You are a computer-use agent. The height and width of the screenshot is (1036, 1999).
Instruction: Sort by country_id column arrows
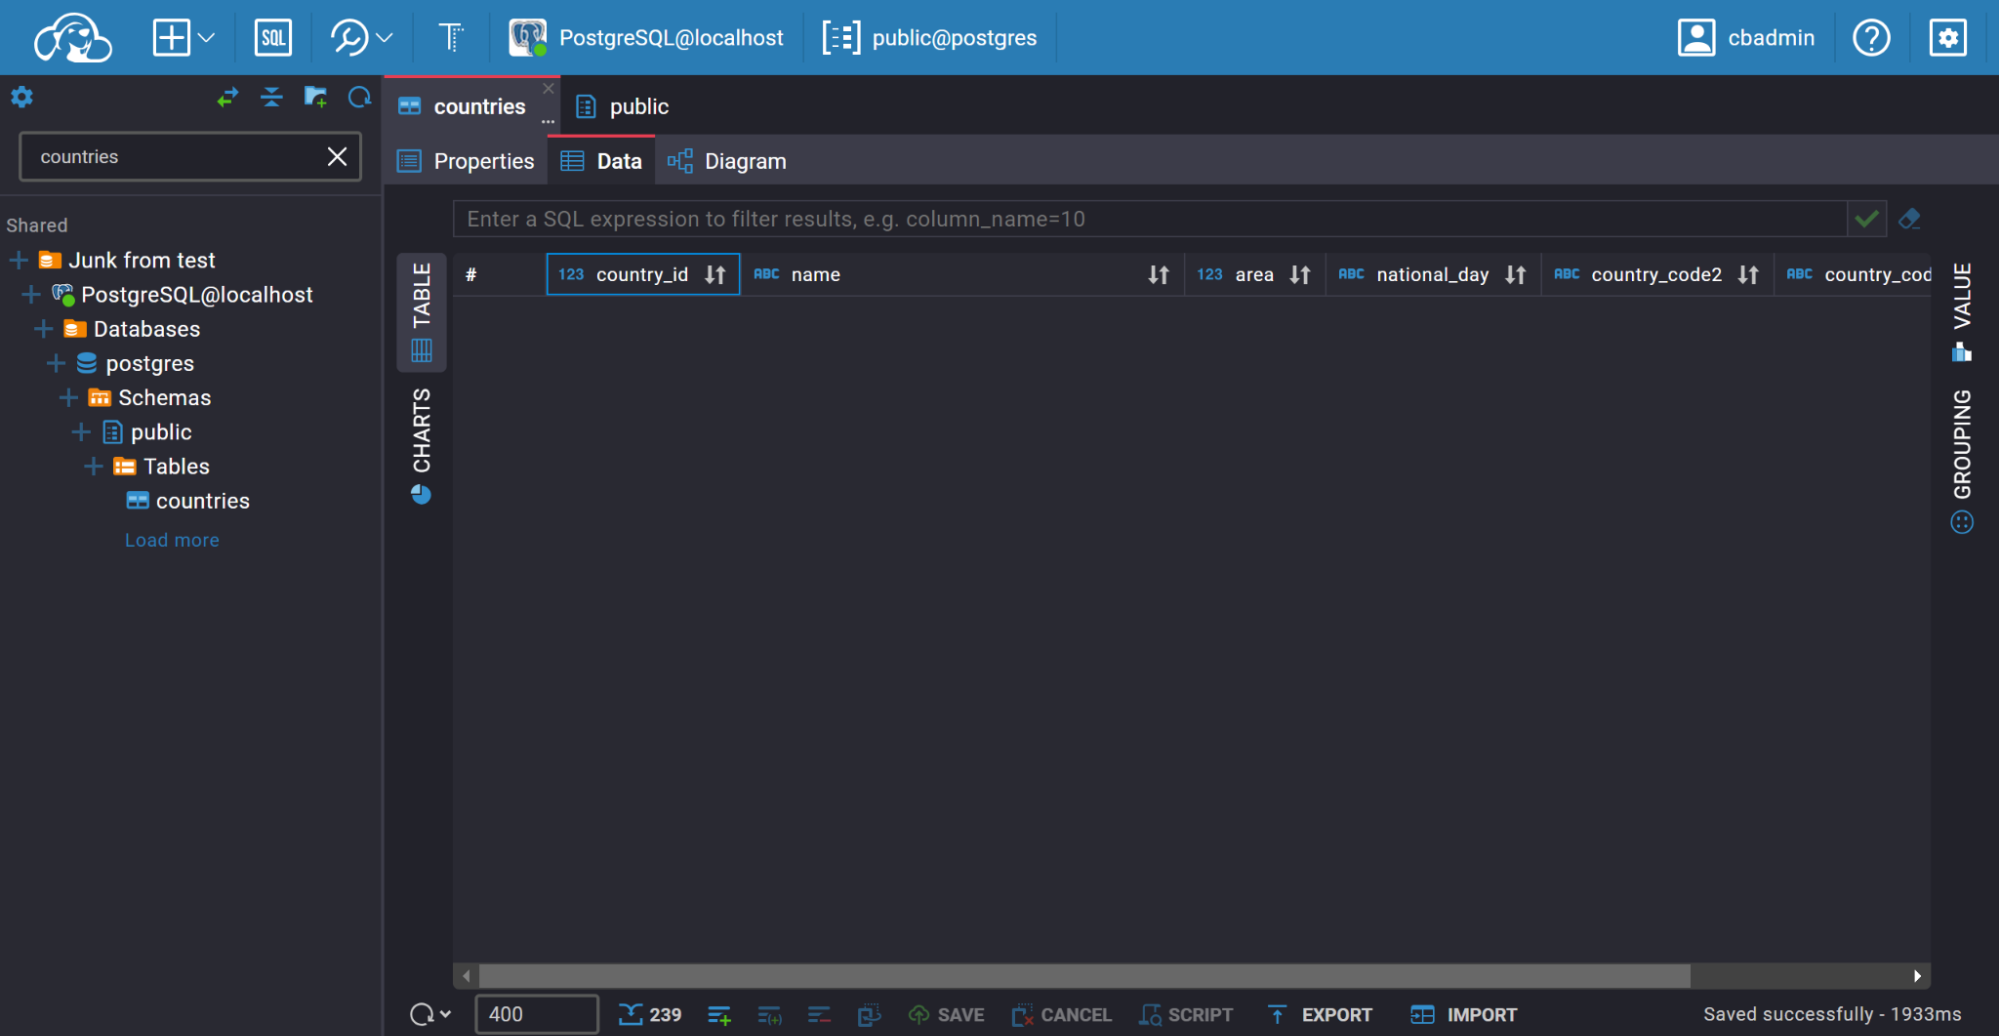coord(715,274)
